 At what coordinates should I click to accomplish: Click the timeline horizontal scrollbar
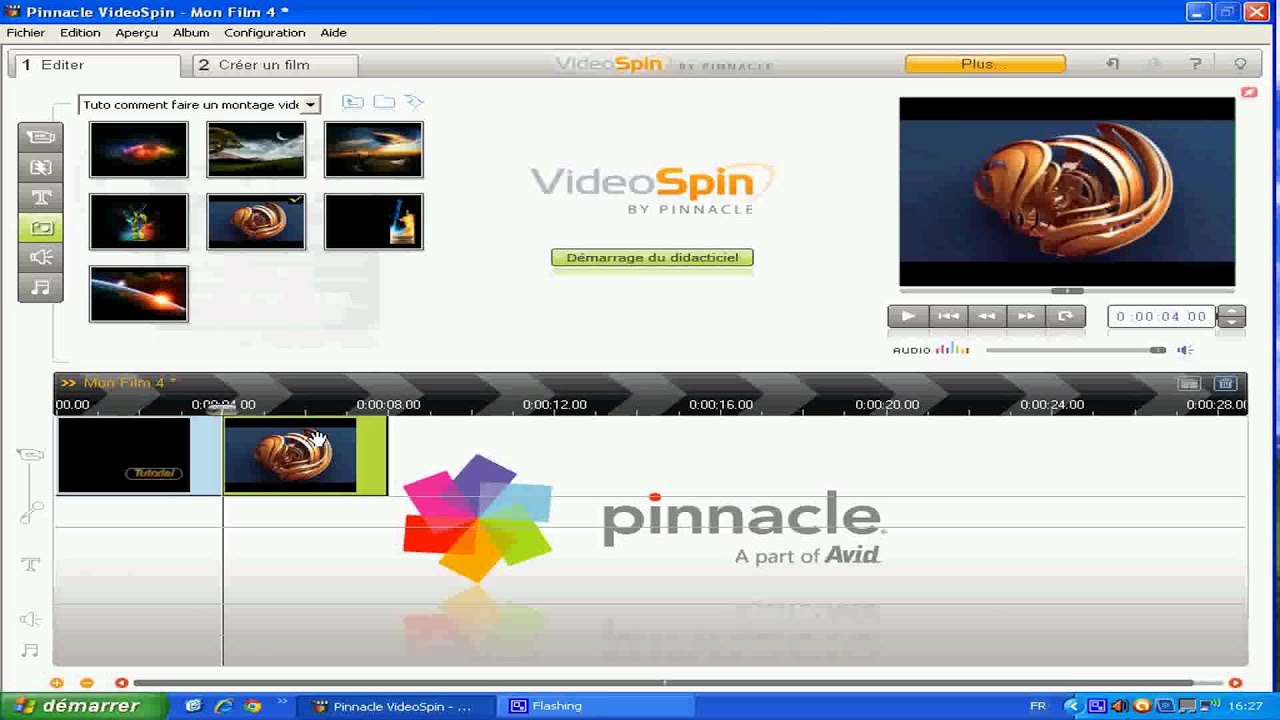[x=662, y=683]
